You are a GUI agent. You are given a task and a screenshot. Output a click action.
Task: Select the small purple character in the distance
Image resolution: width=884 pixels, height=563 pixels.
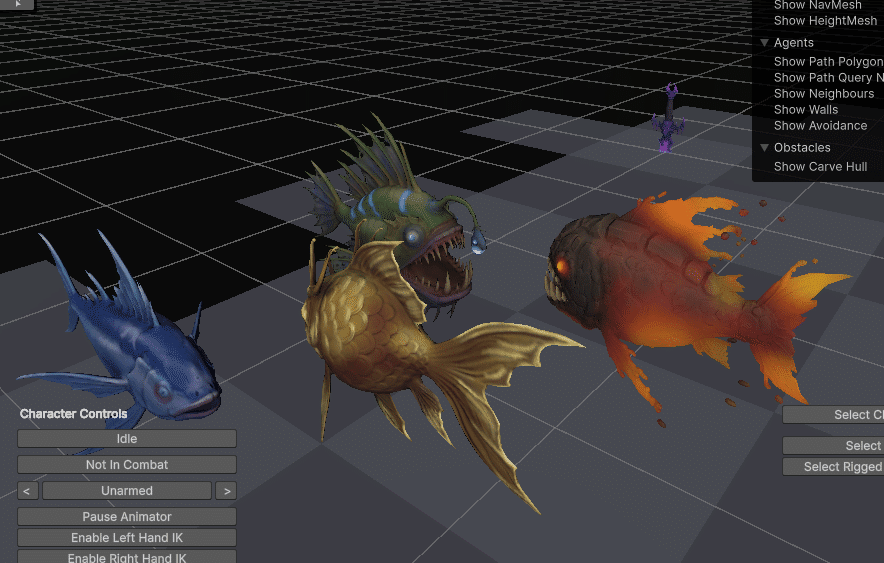pyautogui.click(x=669, y=117)
